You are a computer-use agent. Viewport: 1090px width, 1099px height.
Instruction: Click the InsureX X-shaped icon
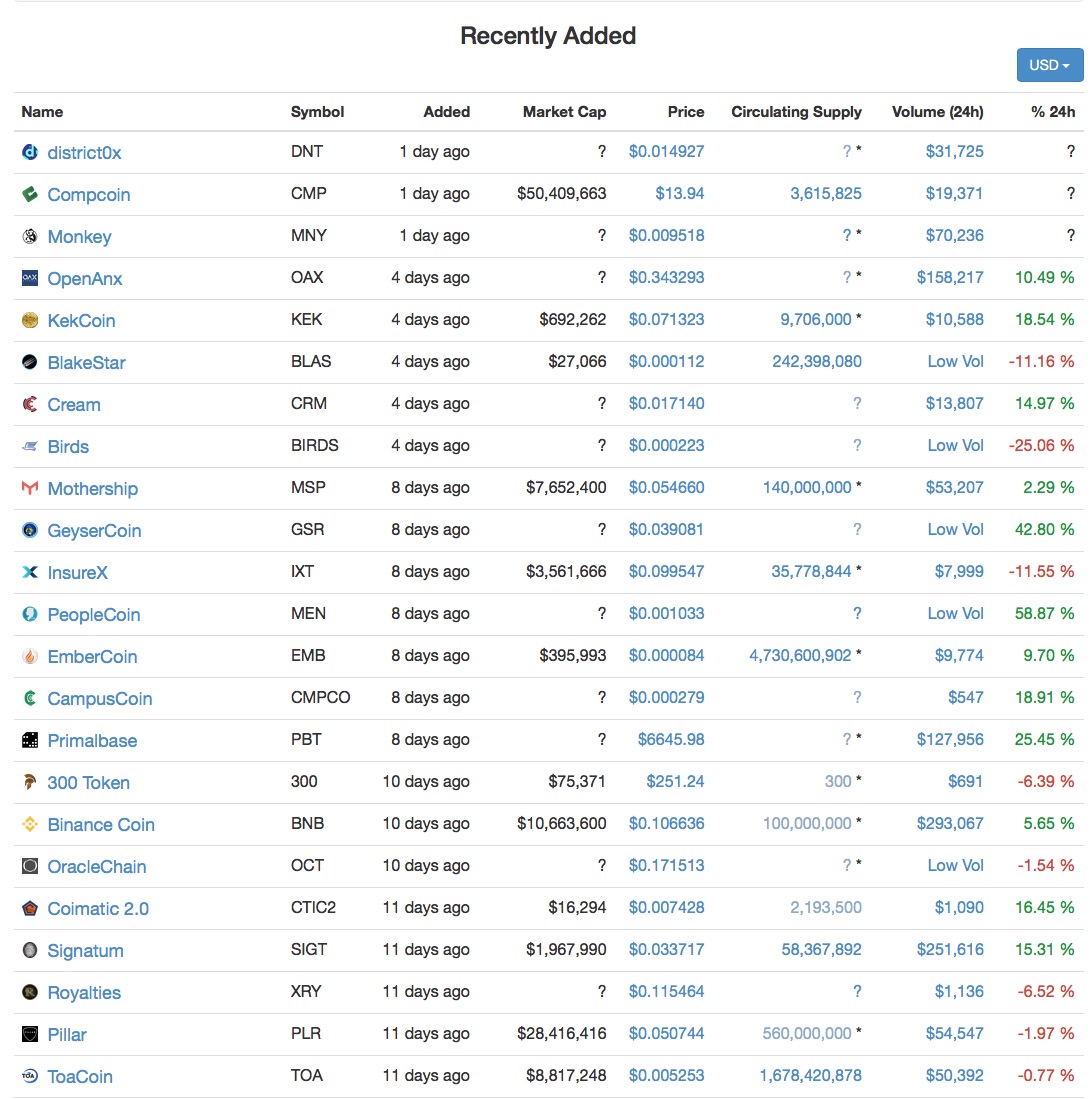pos(29,573)
